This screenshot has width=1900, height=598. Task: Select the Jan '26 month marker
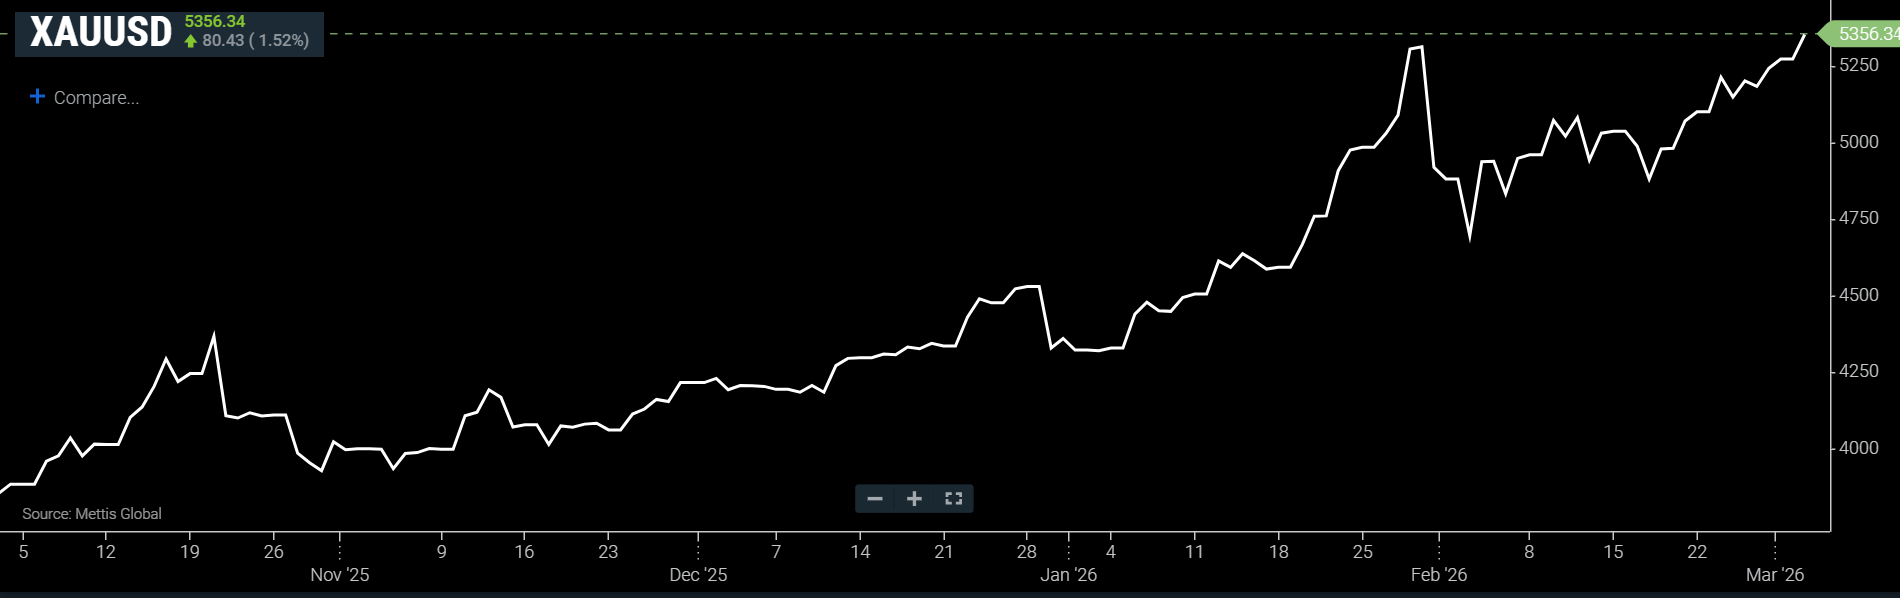[x=1068, y=575]
